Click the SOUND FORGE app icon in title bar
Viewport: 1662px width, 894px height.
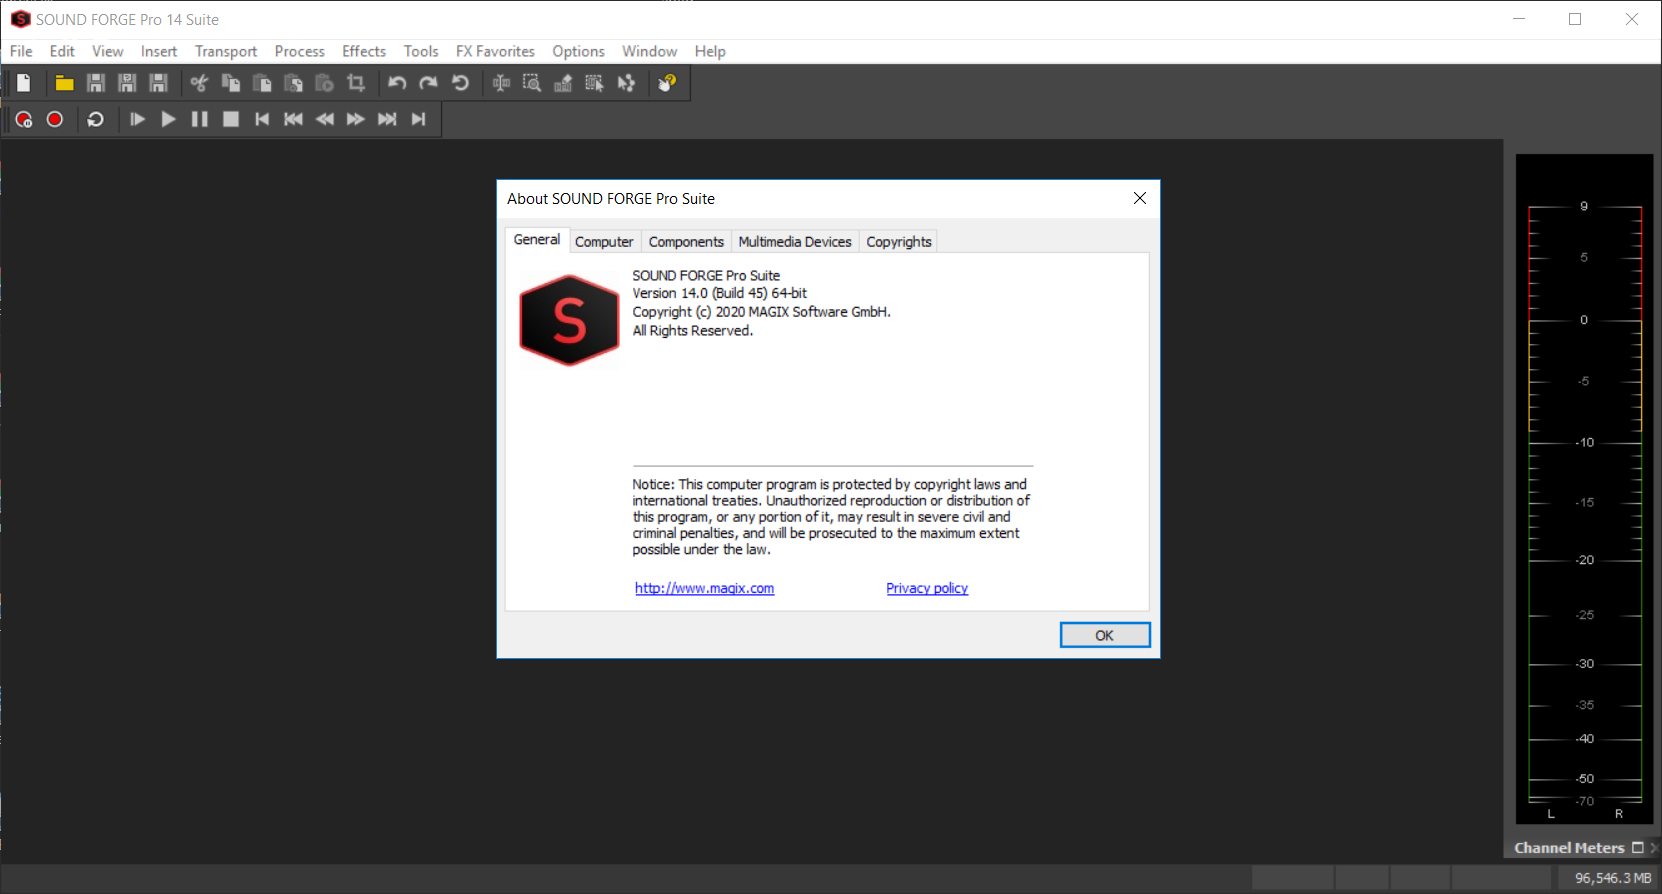click(x=20, y=19)
